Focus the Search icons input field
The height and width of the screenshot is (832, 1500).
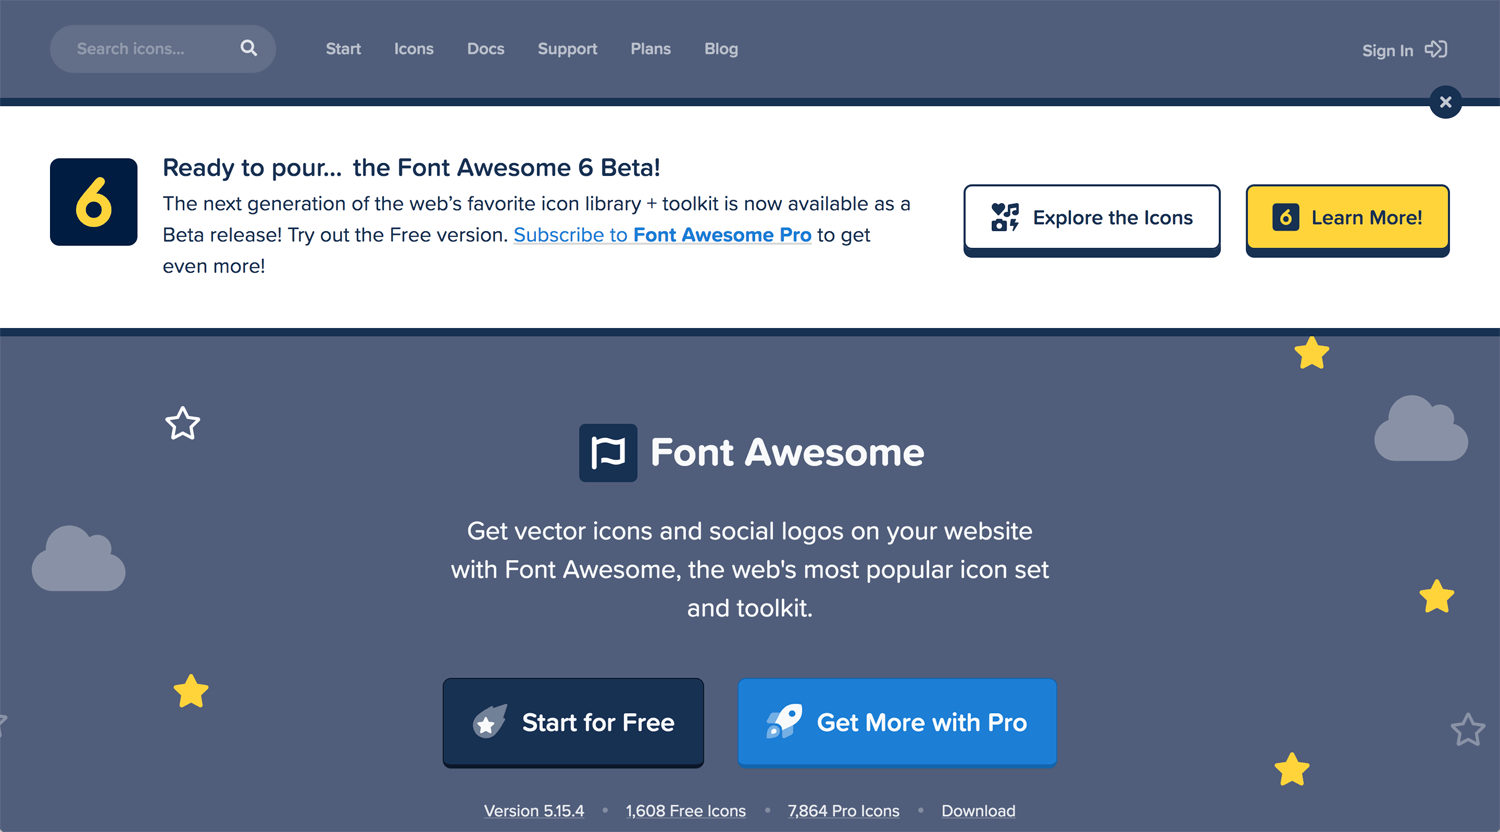163,48
